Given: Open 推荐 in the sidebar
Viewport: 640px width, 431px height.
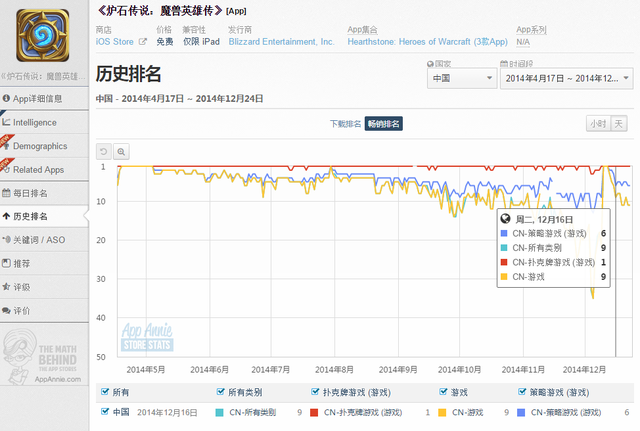Looking at the screenshot, I should (x=44, y=264).
